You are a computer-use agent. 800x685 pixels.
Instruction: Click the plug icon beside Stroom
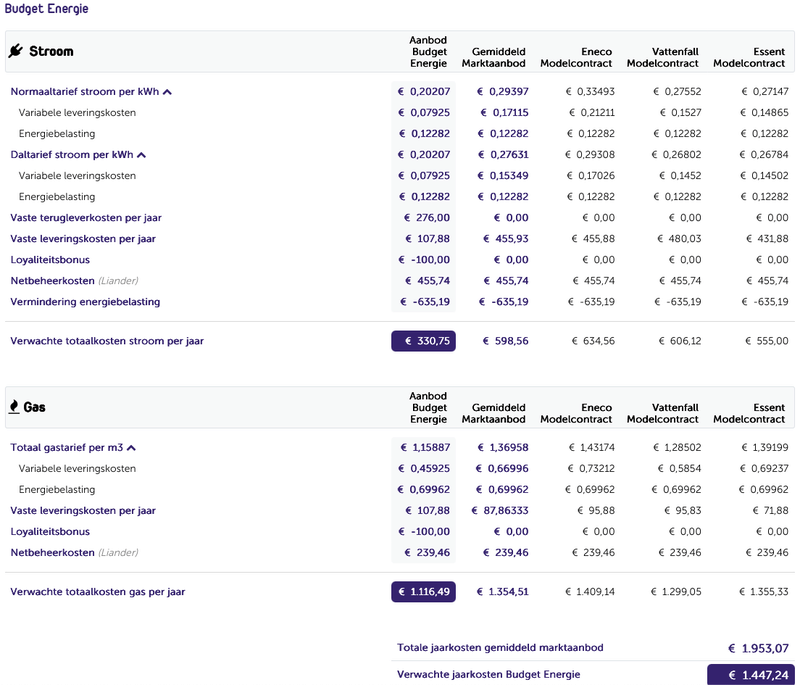[17, 51]
